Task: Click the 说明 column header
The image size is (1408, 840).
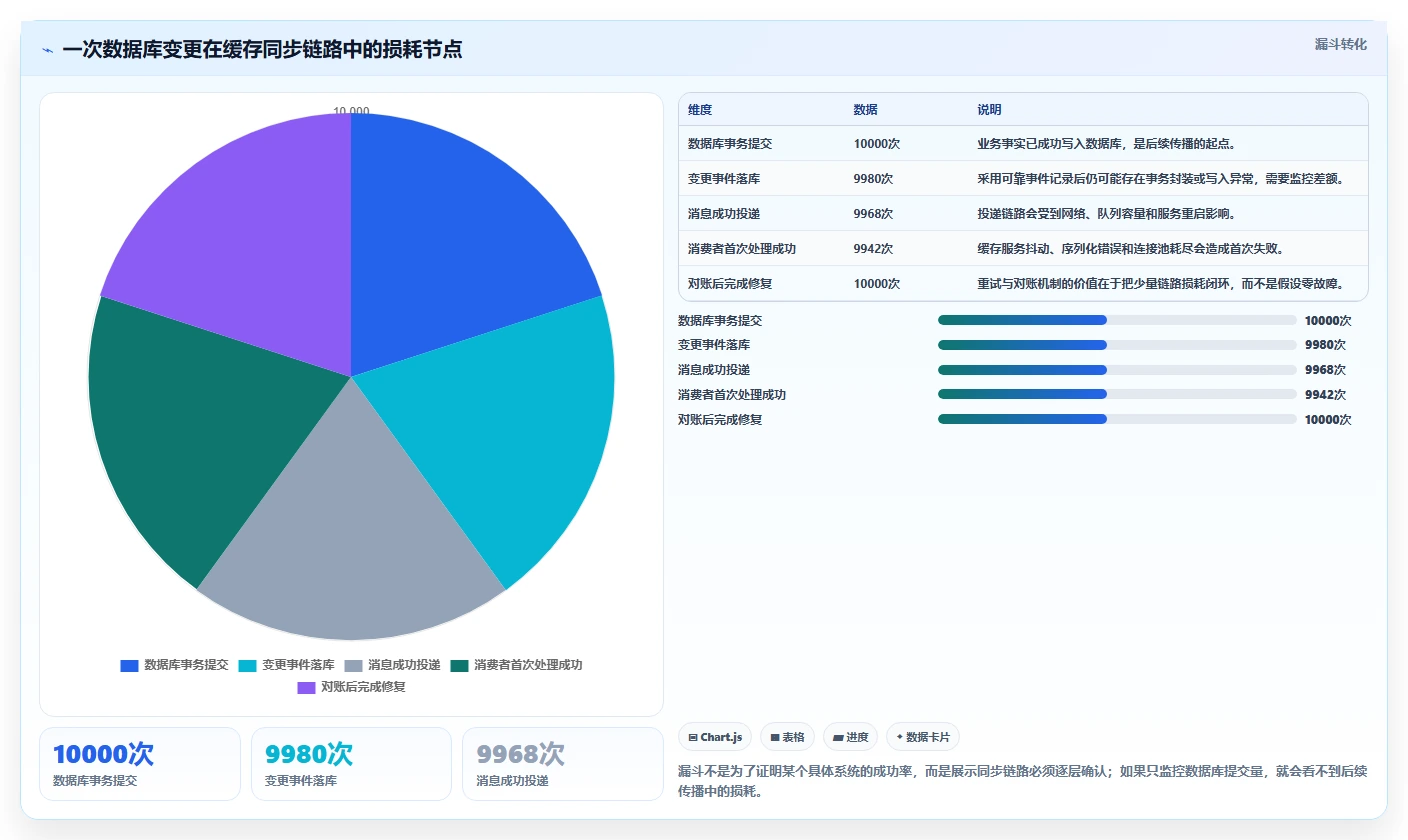Action: [989, 110]
